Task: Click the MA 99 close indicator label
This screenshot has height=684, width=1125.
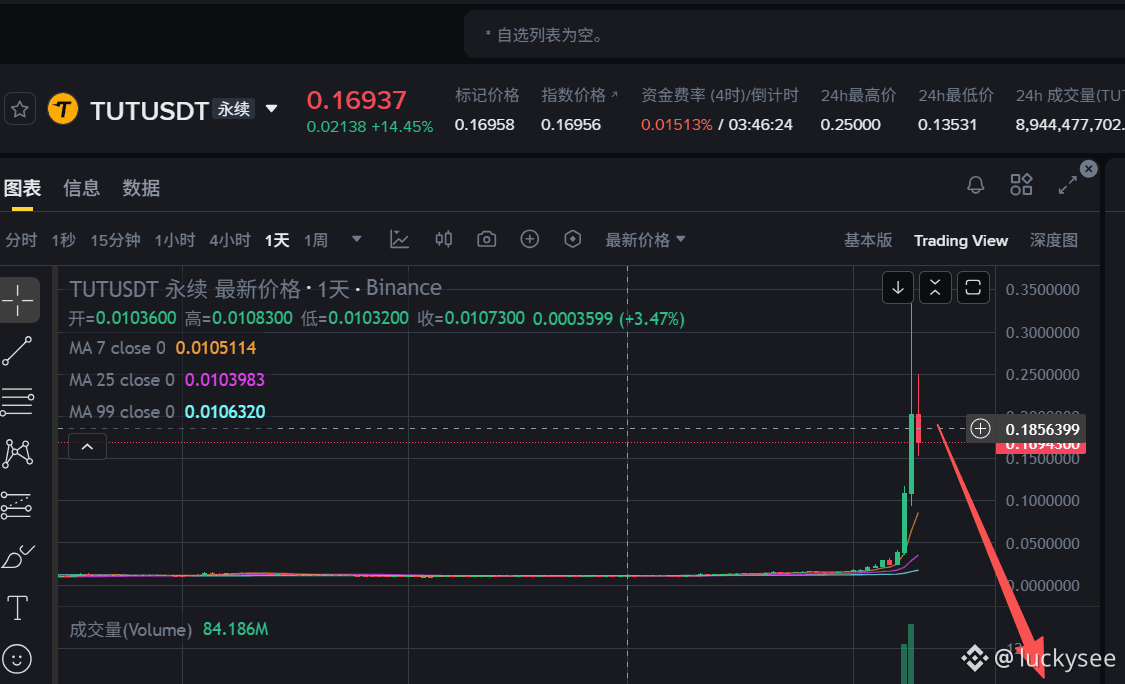Action: pos(122,412)
